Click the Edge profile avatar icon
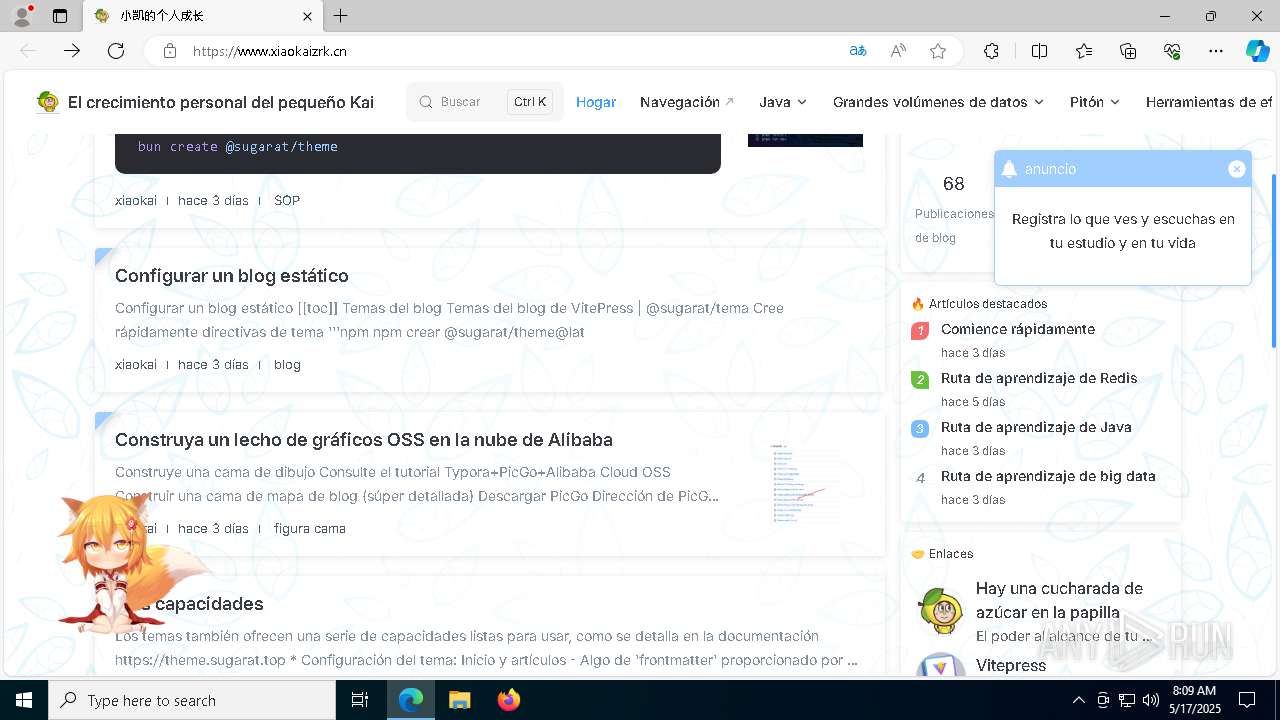 tap(21, 16)
